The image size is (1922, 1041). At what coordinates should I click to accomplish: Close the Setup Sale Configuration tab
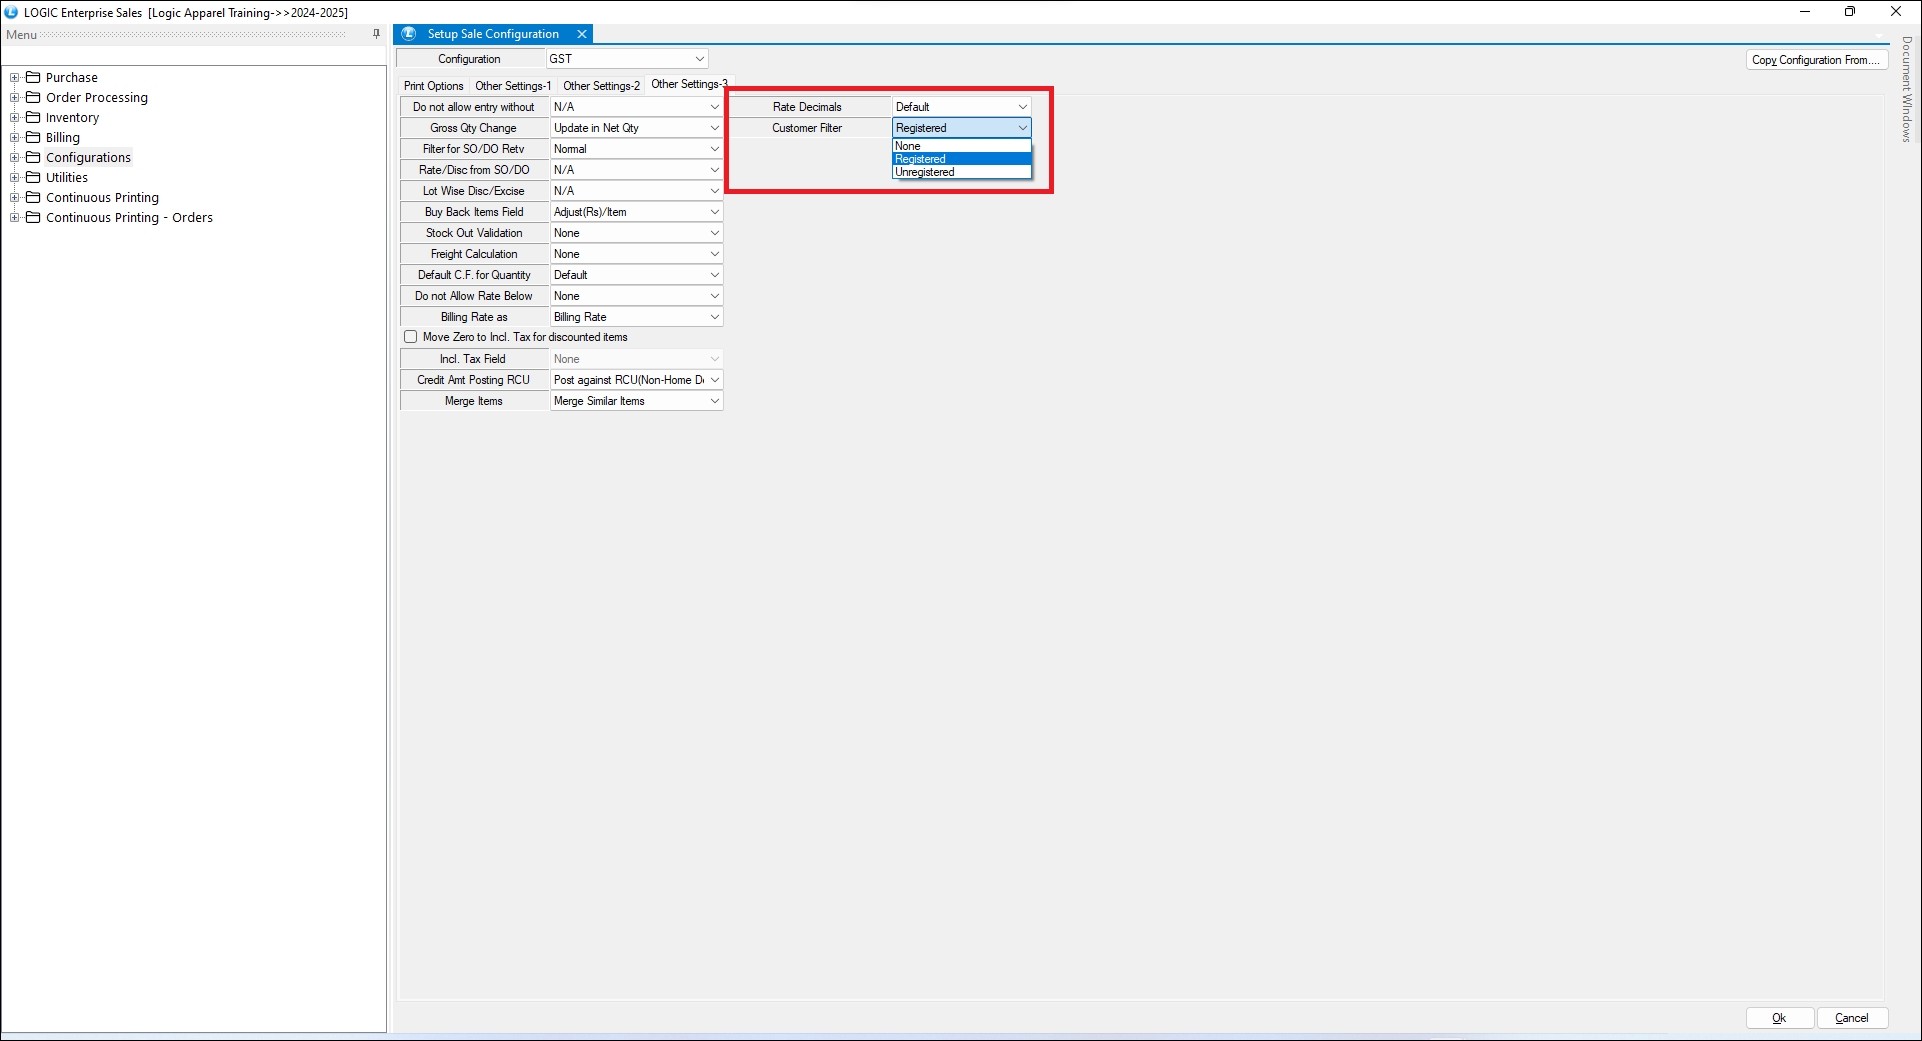[582, 34]
